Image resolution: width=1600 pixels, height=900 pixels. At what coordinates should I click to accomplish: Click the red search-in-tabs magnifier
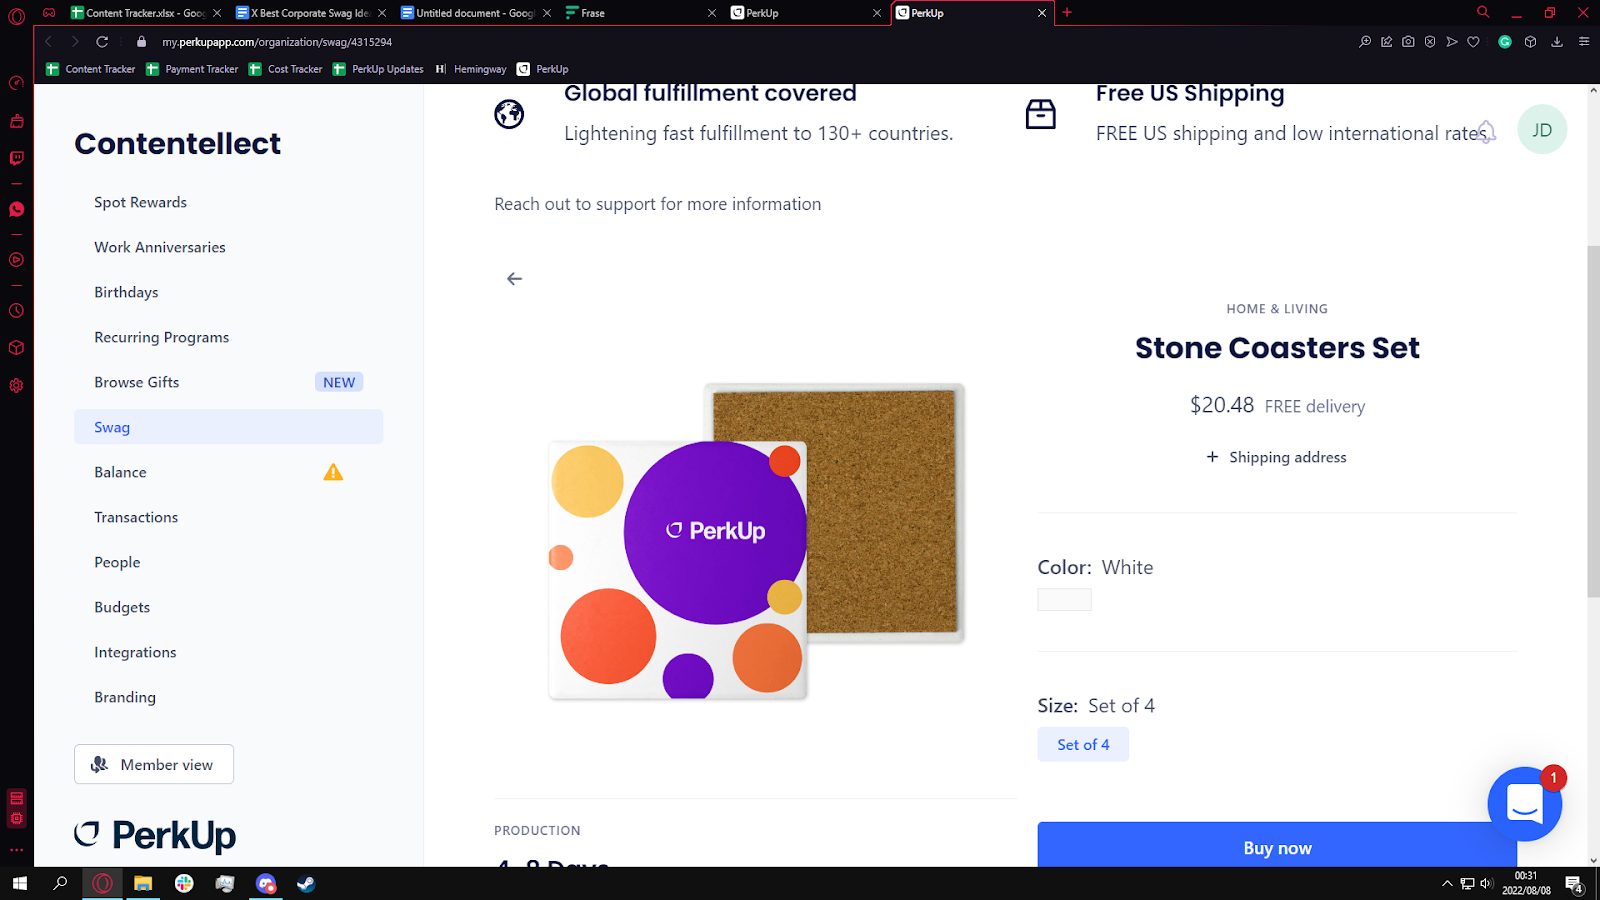pos(1483,12)
